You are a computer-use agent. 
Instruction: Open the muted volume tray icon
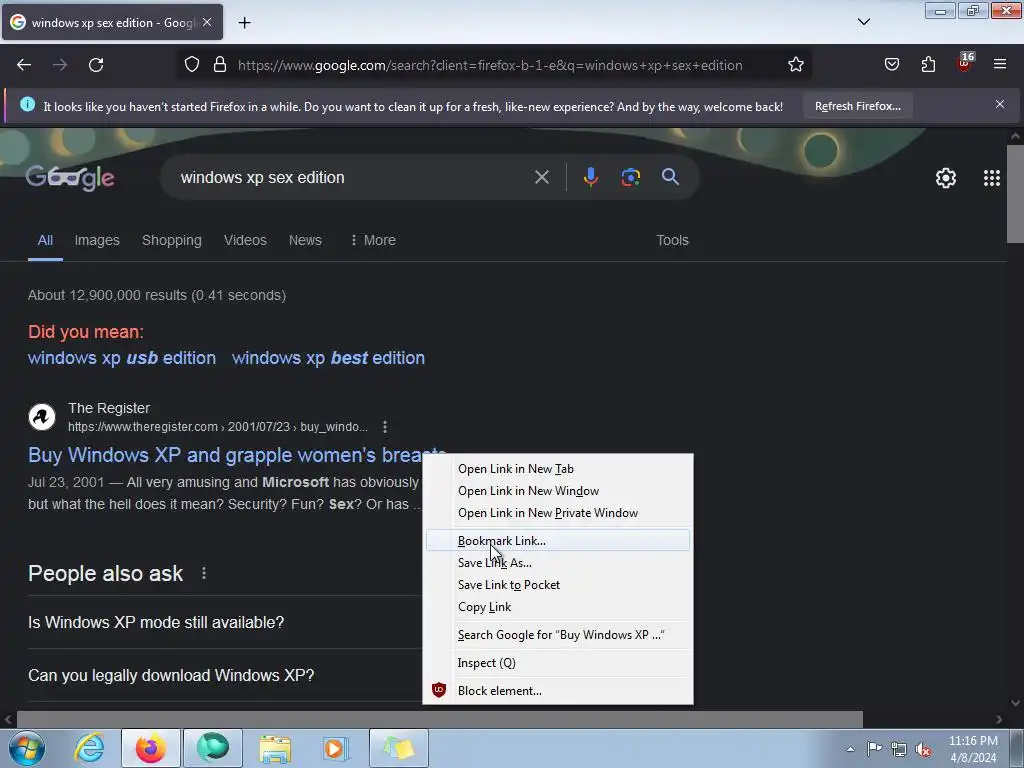(x=923, y=749)
